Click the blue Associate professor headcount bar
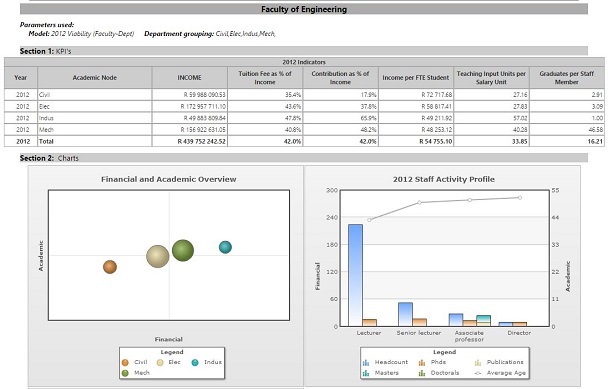The width and height of the screenshot is (608, 389). (456, 320)
